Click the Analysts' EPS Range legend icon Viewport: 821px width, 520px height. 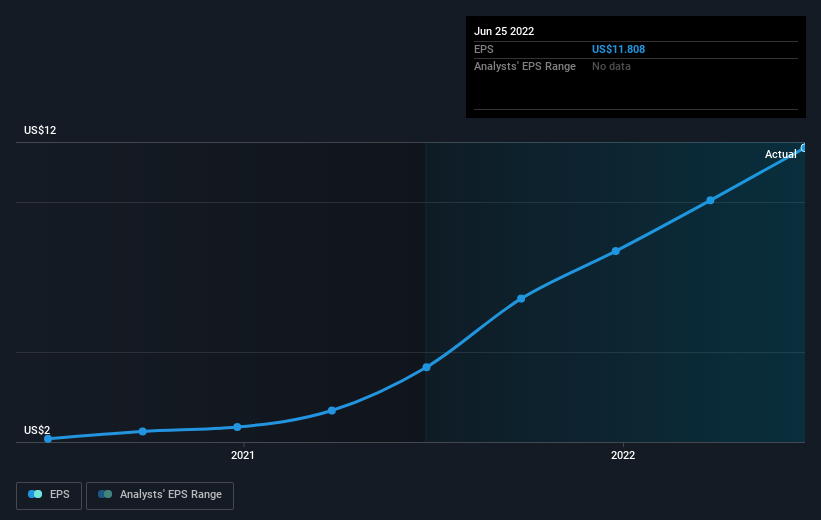tap(105, 494)
